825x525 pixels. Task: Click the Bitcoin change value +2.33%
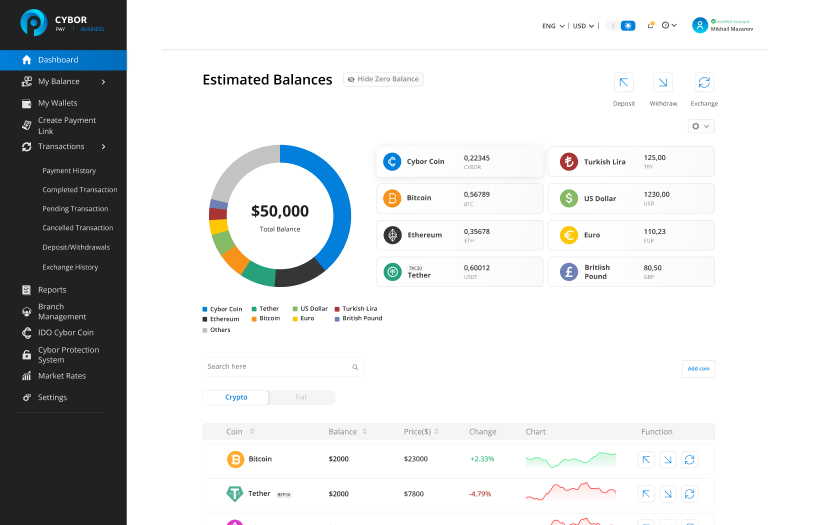pyautogui.click(x=482, y=459)
